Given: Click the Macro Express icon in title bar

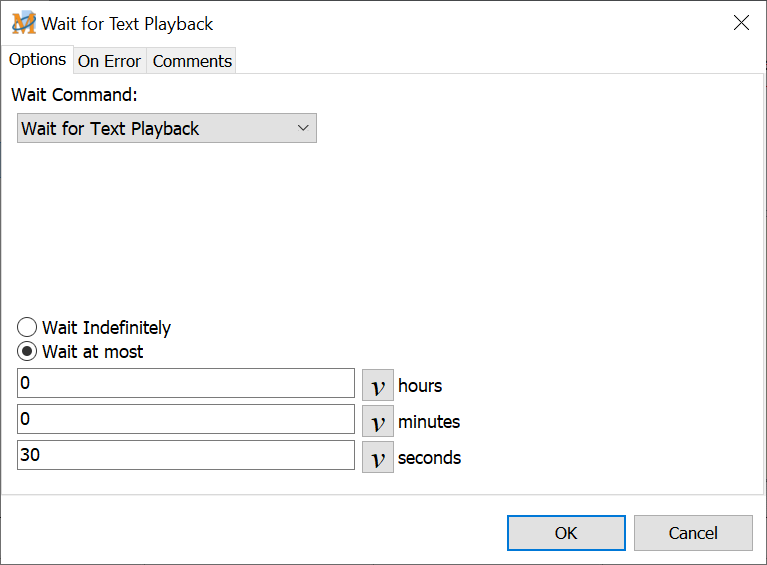Looking at the screenshot, I should tap(23, 23).
